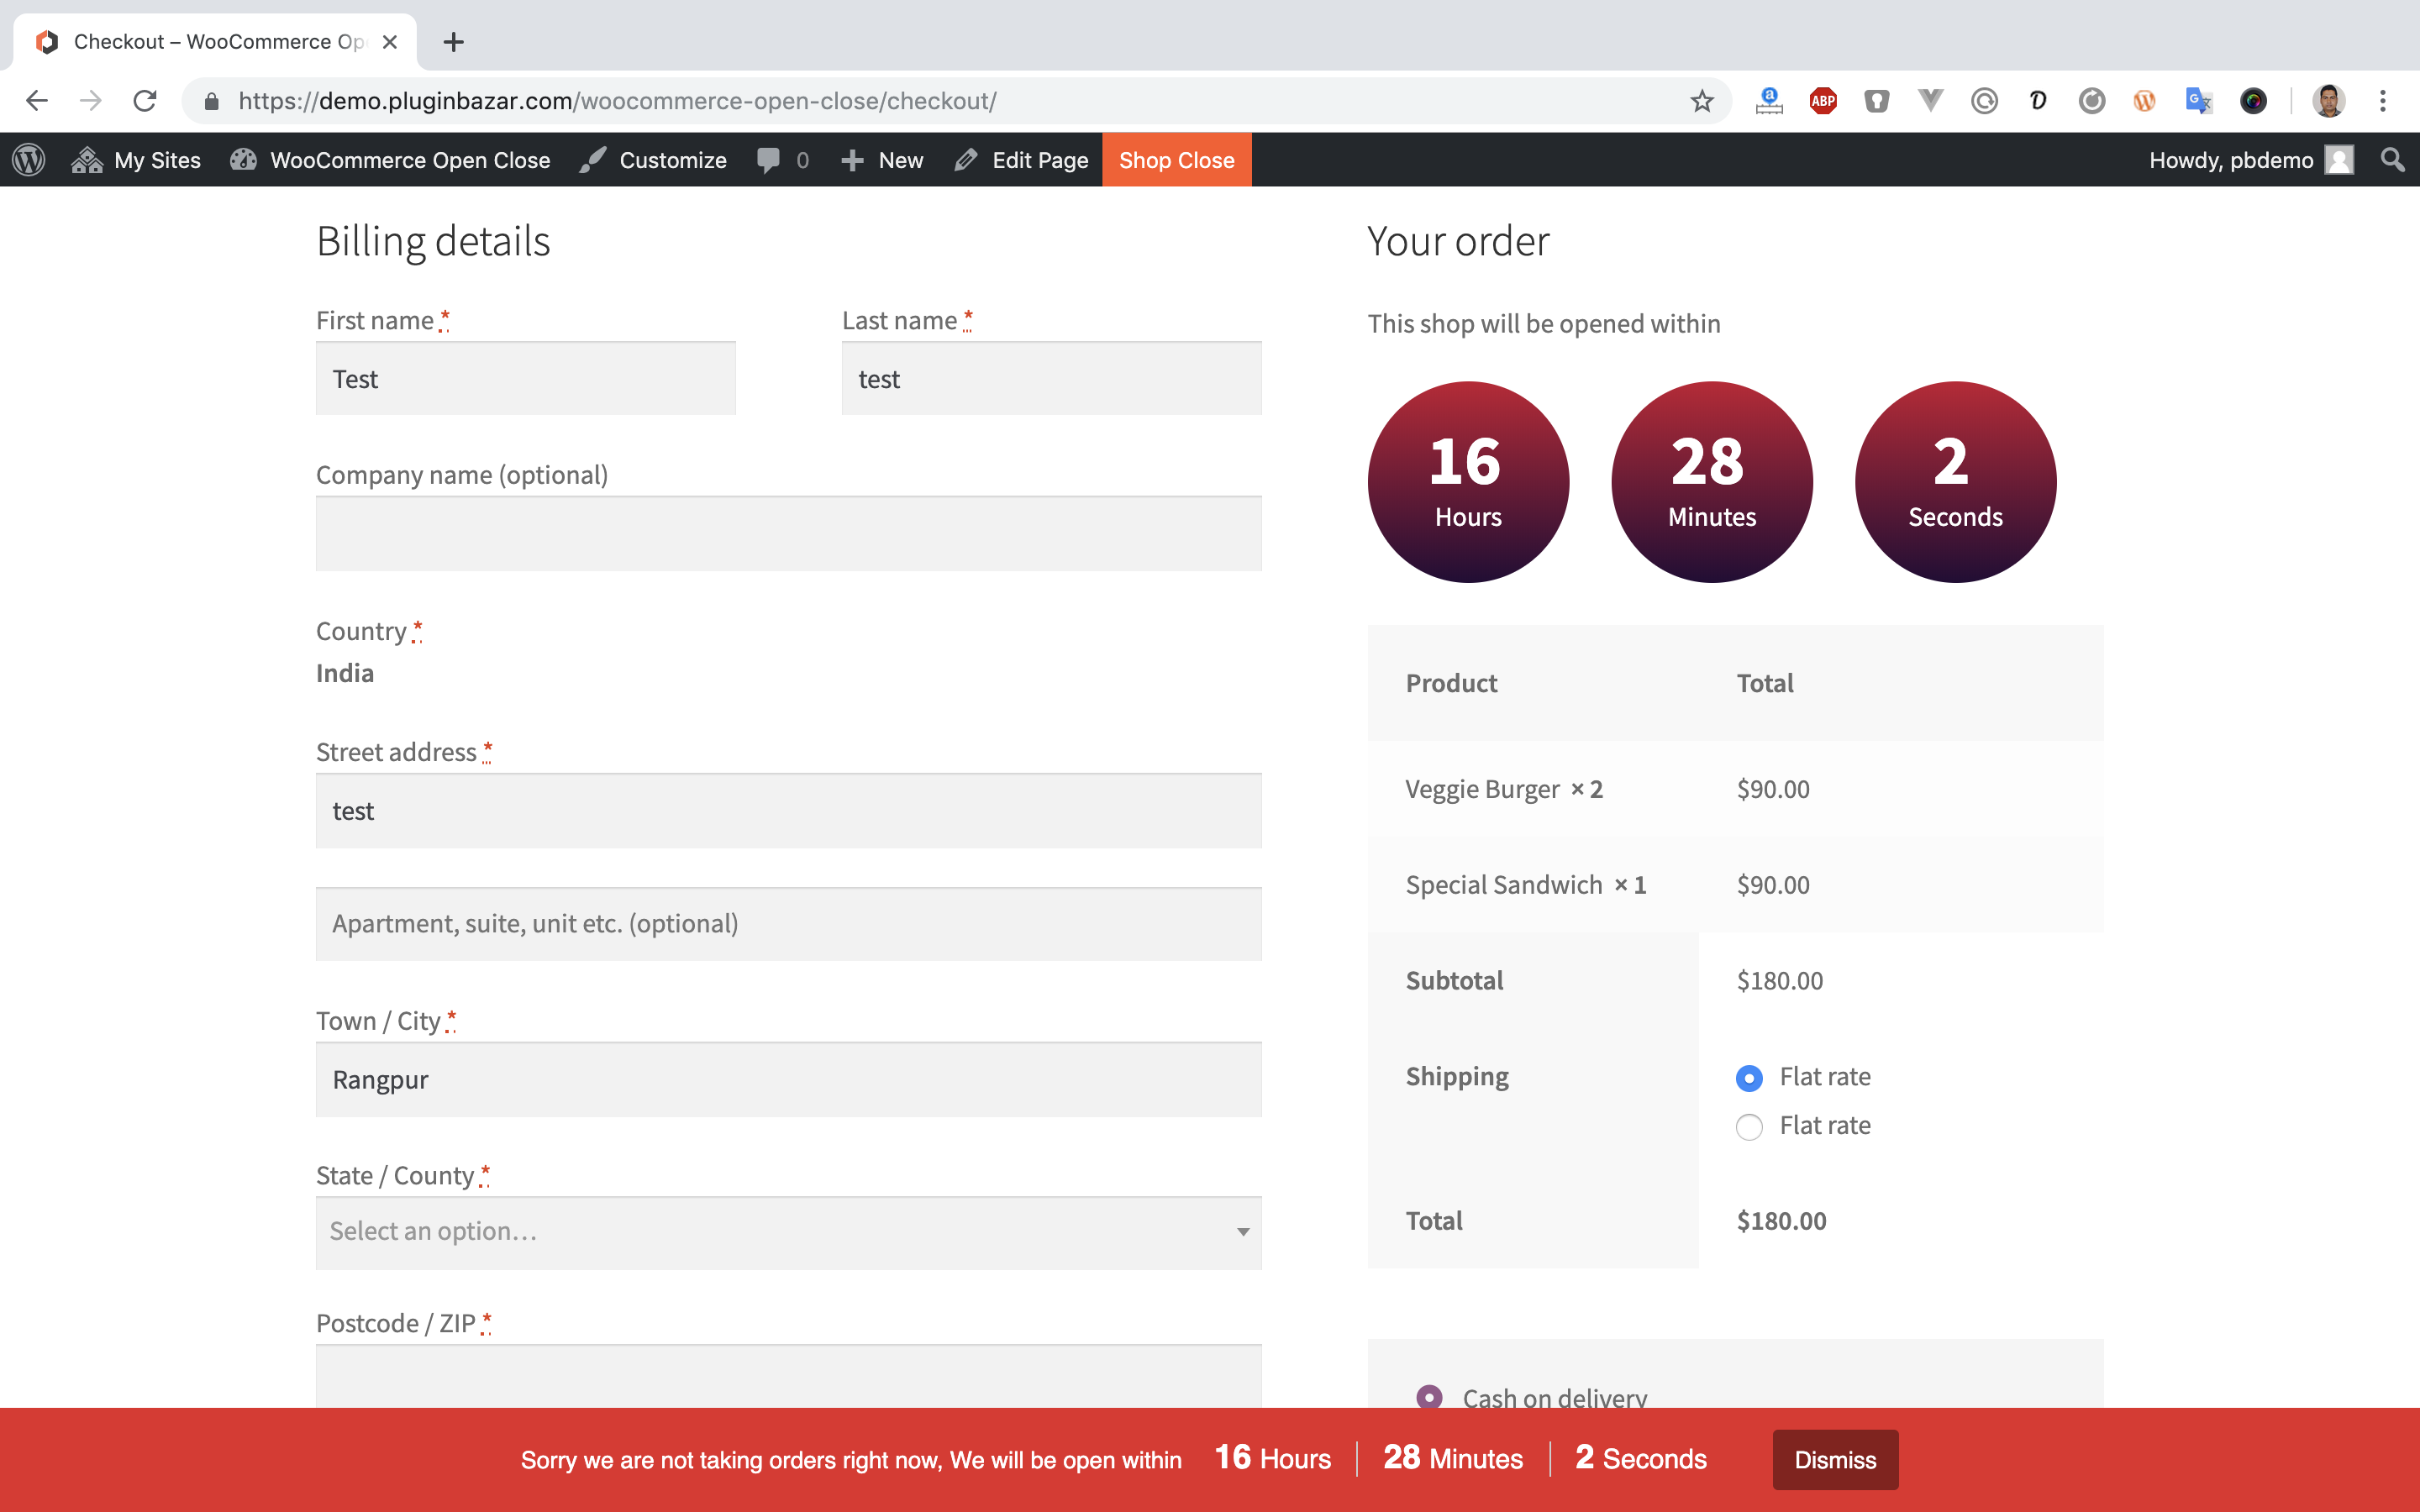Select the first Flat rate shipping option
This screenshot has width=2420, height=1512.
click(1749, 1078)
